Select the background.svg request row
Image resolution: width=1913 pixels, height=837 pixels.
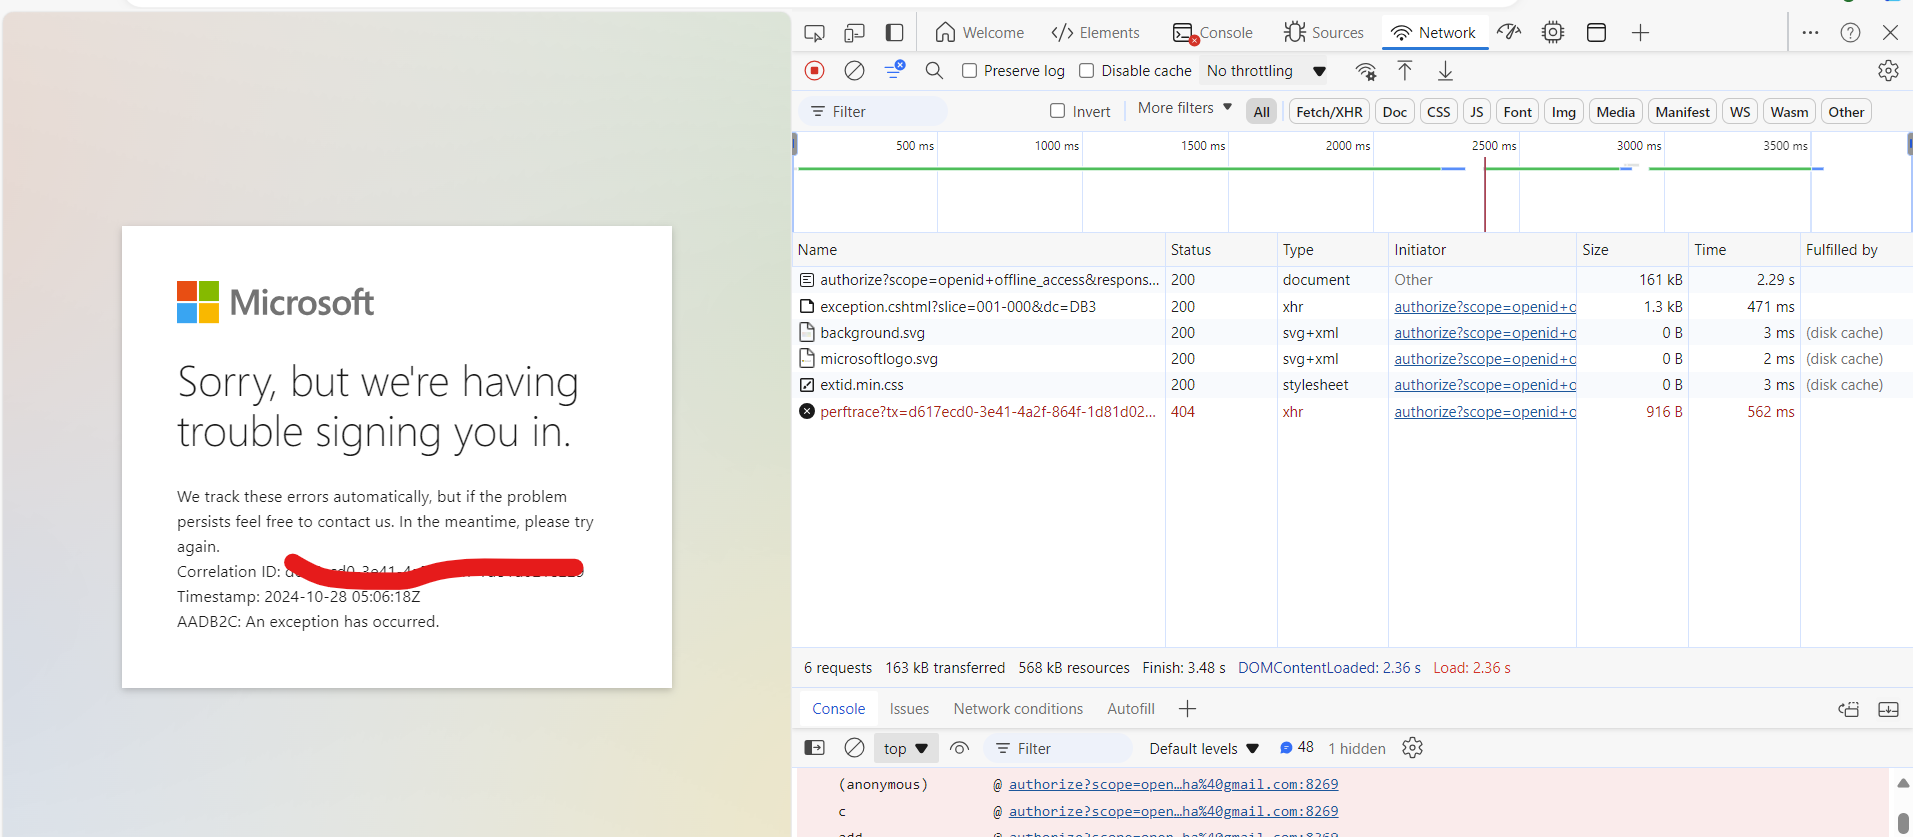click(1353, 333)
